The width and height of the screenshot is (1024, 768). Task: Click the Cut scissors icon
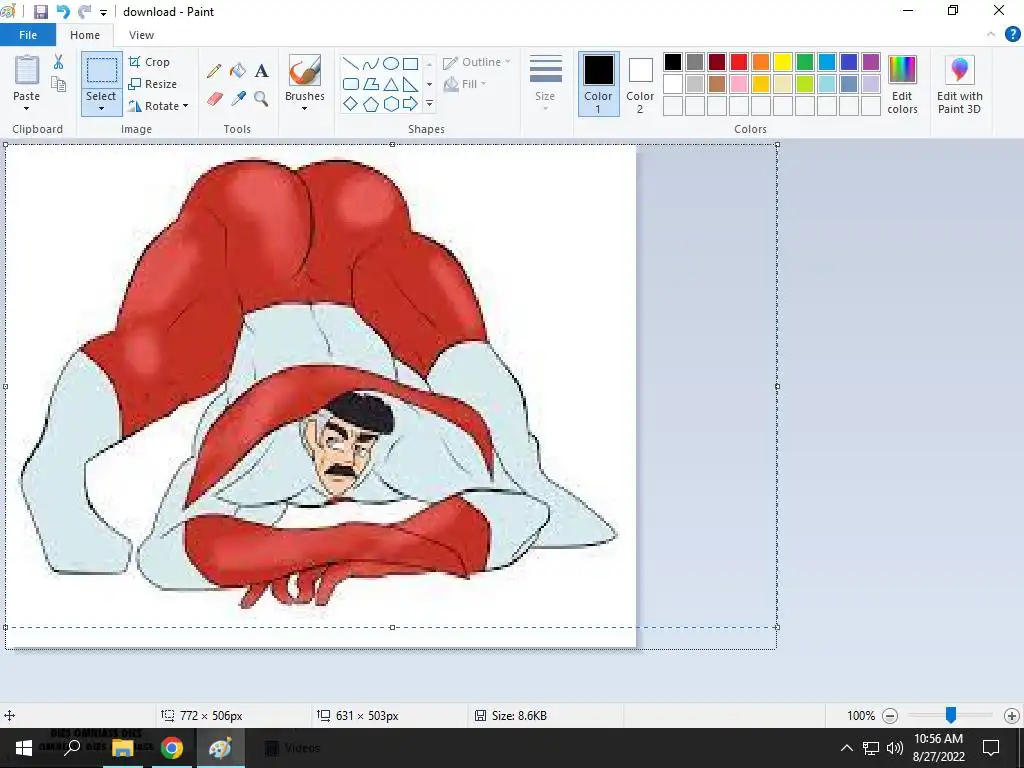(58, 62)
